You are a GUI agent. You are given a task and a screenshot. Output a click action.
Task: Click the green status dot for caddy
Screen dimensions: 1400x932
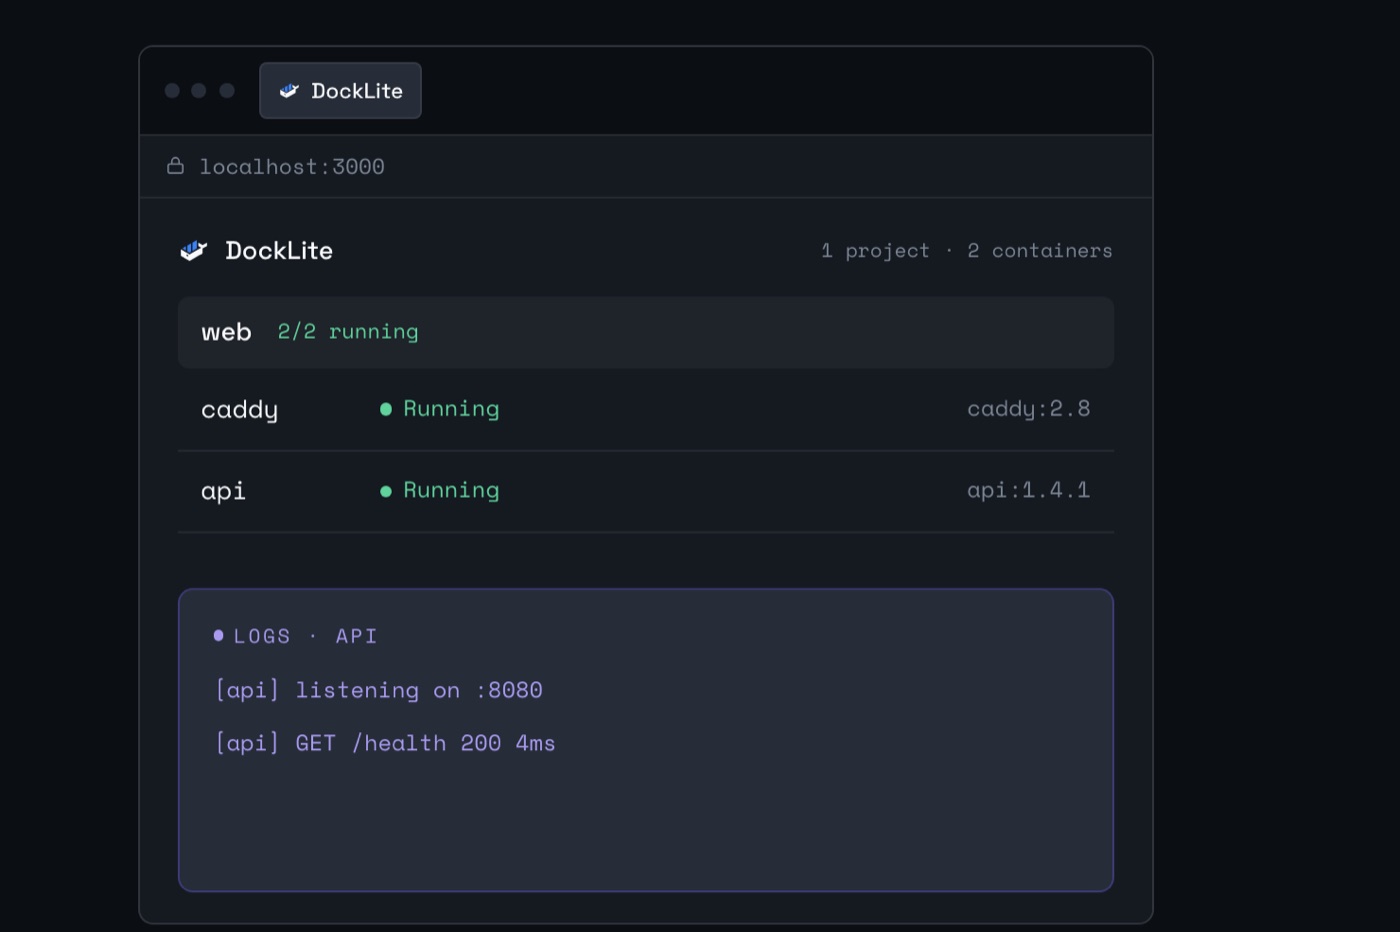(386, 409)
